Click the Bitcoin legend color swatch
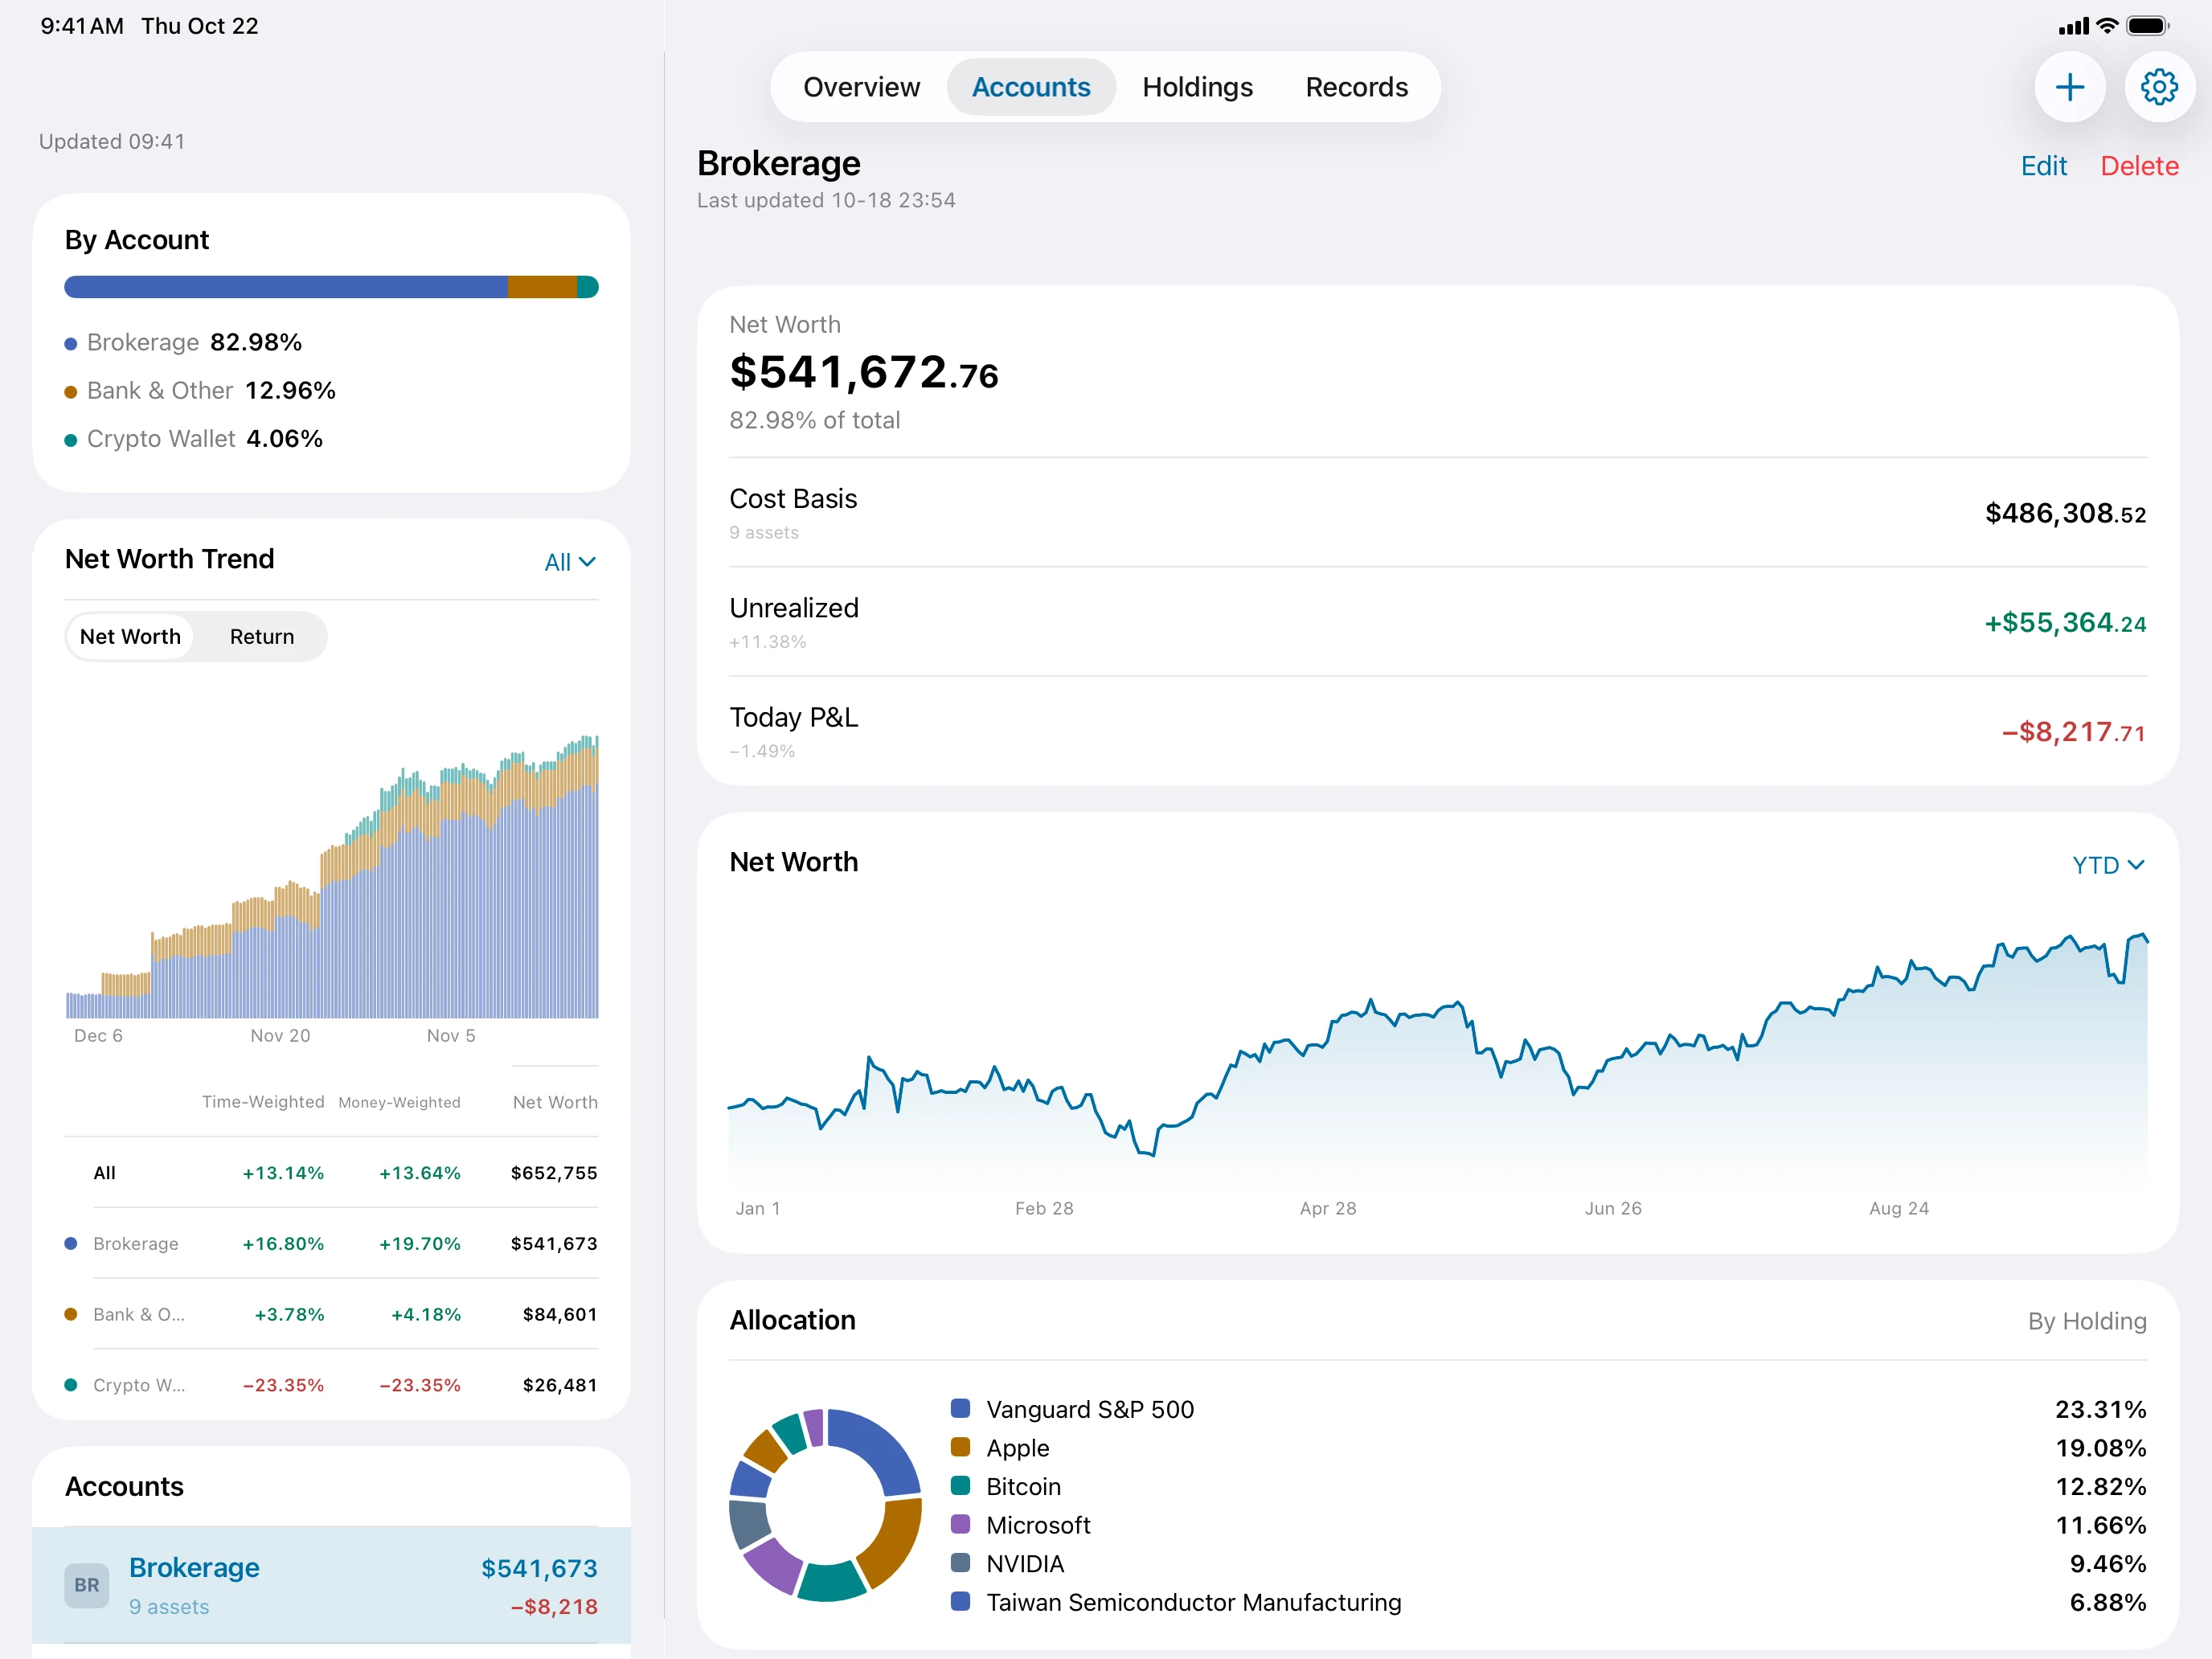 pos(960,1485)
